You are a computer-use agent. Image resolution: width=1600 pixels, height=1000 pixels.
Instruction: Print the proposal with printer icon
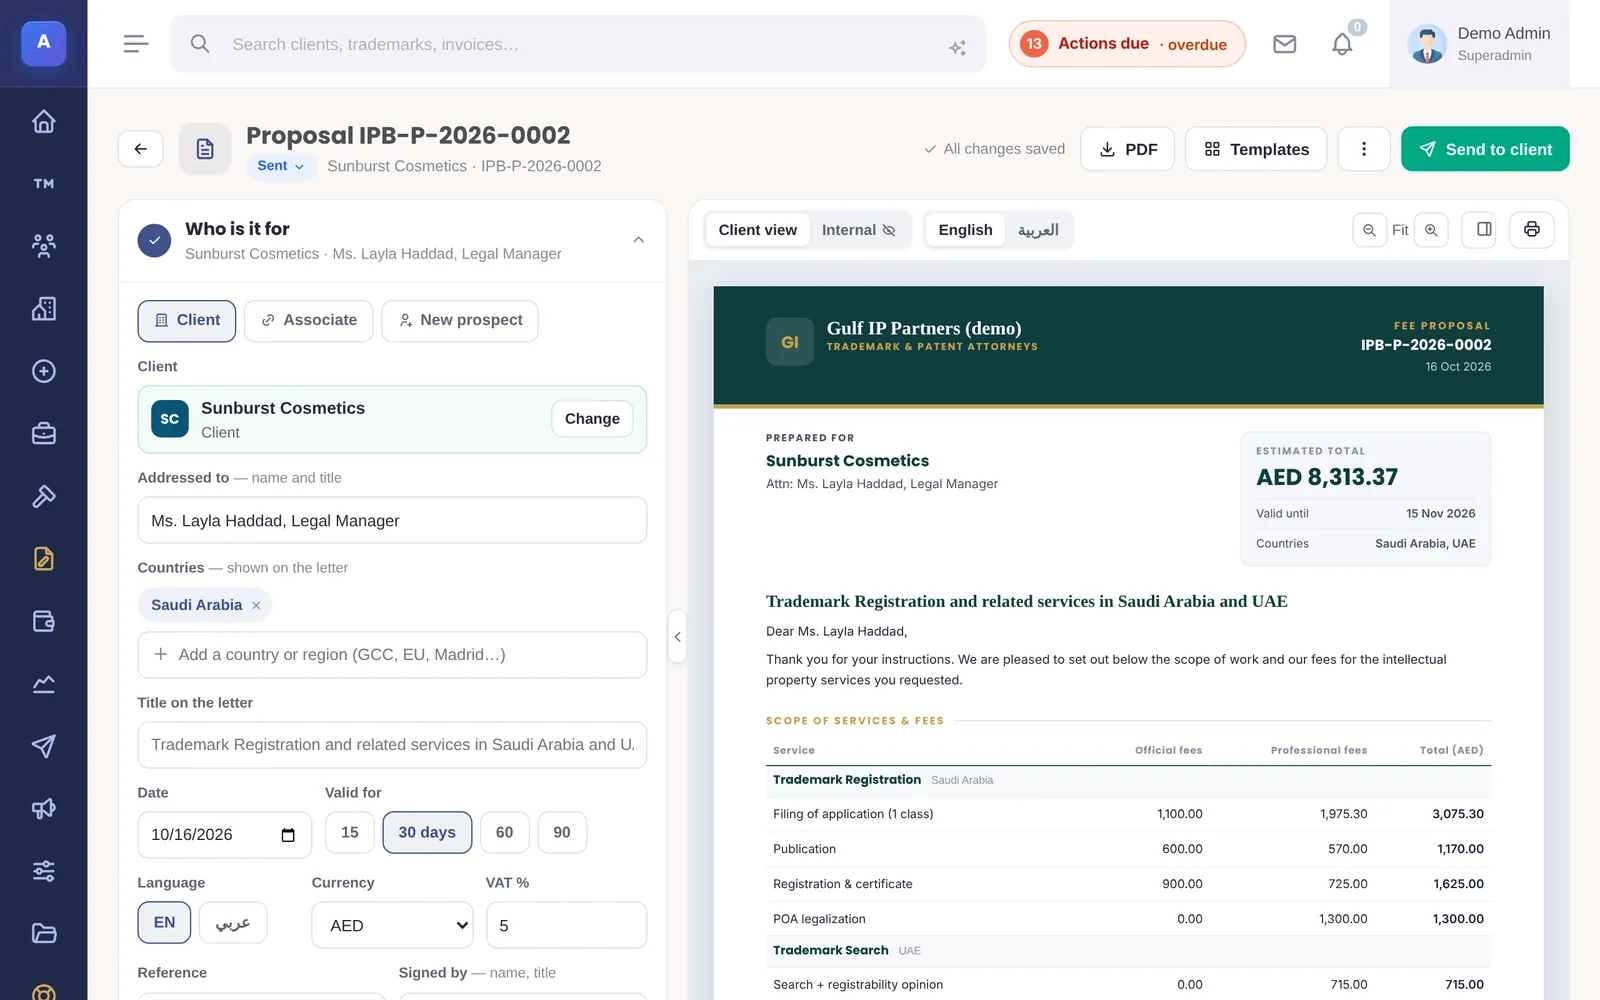[1531, 230]
